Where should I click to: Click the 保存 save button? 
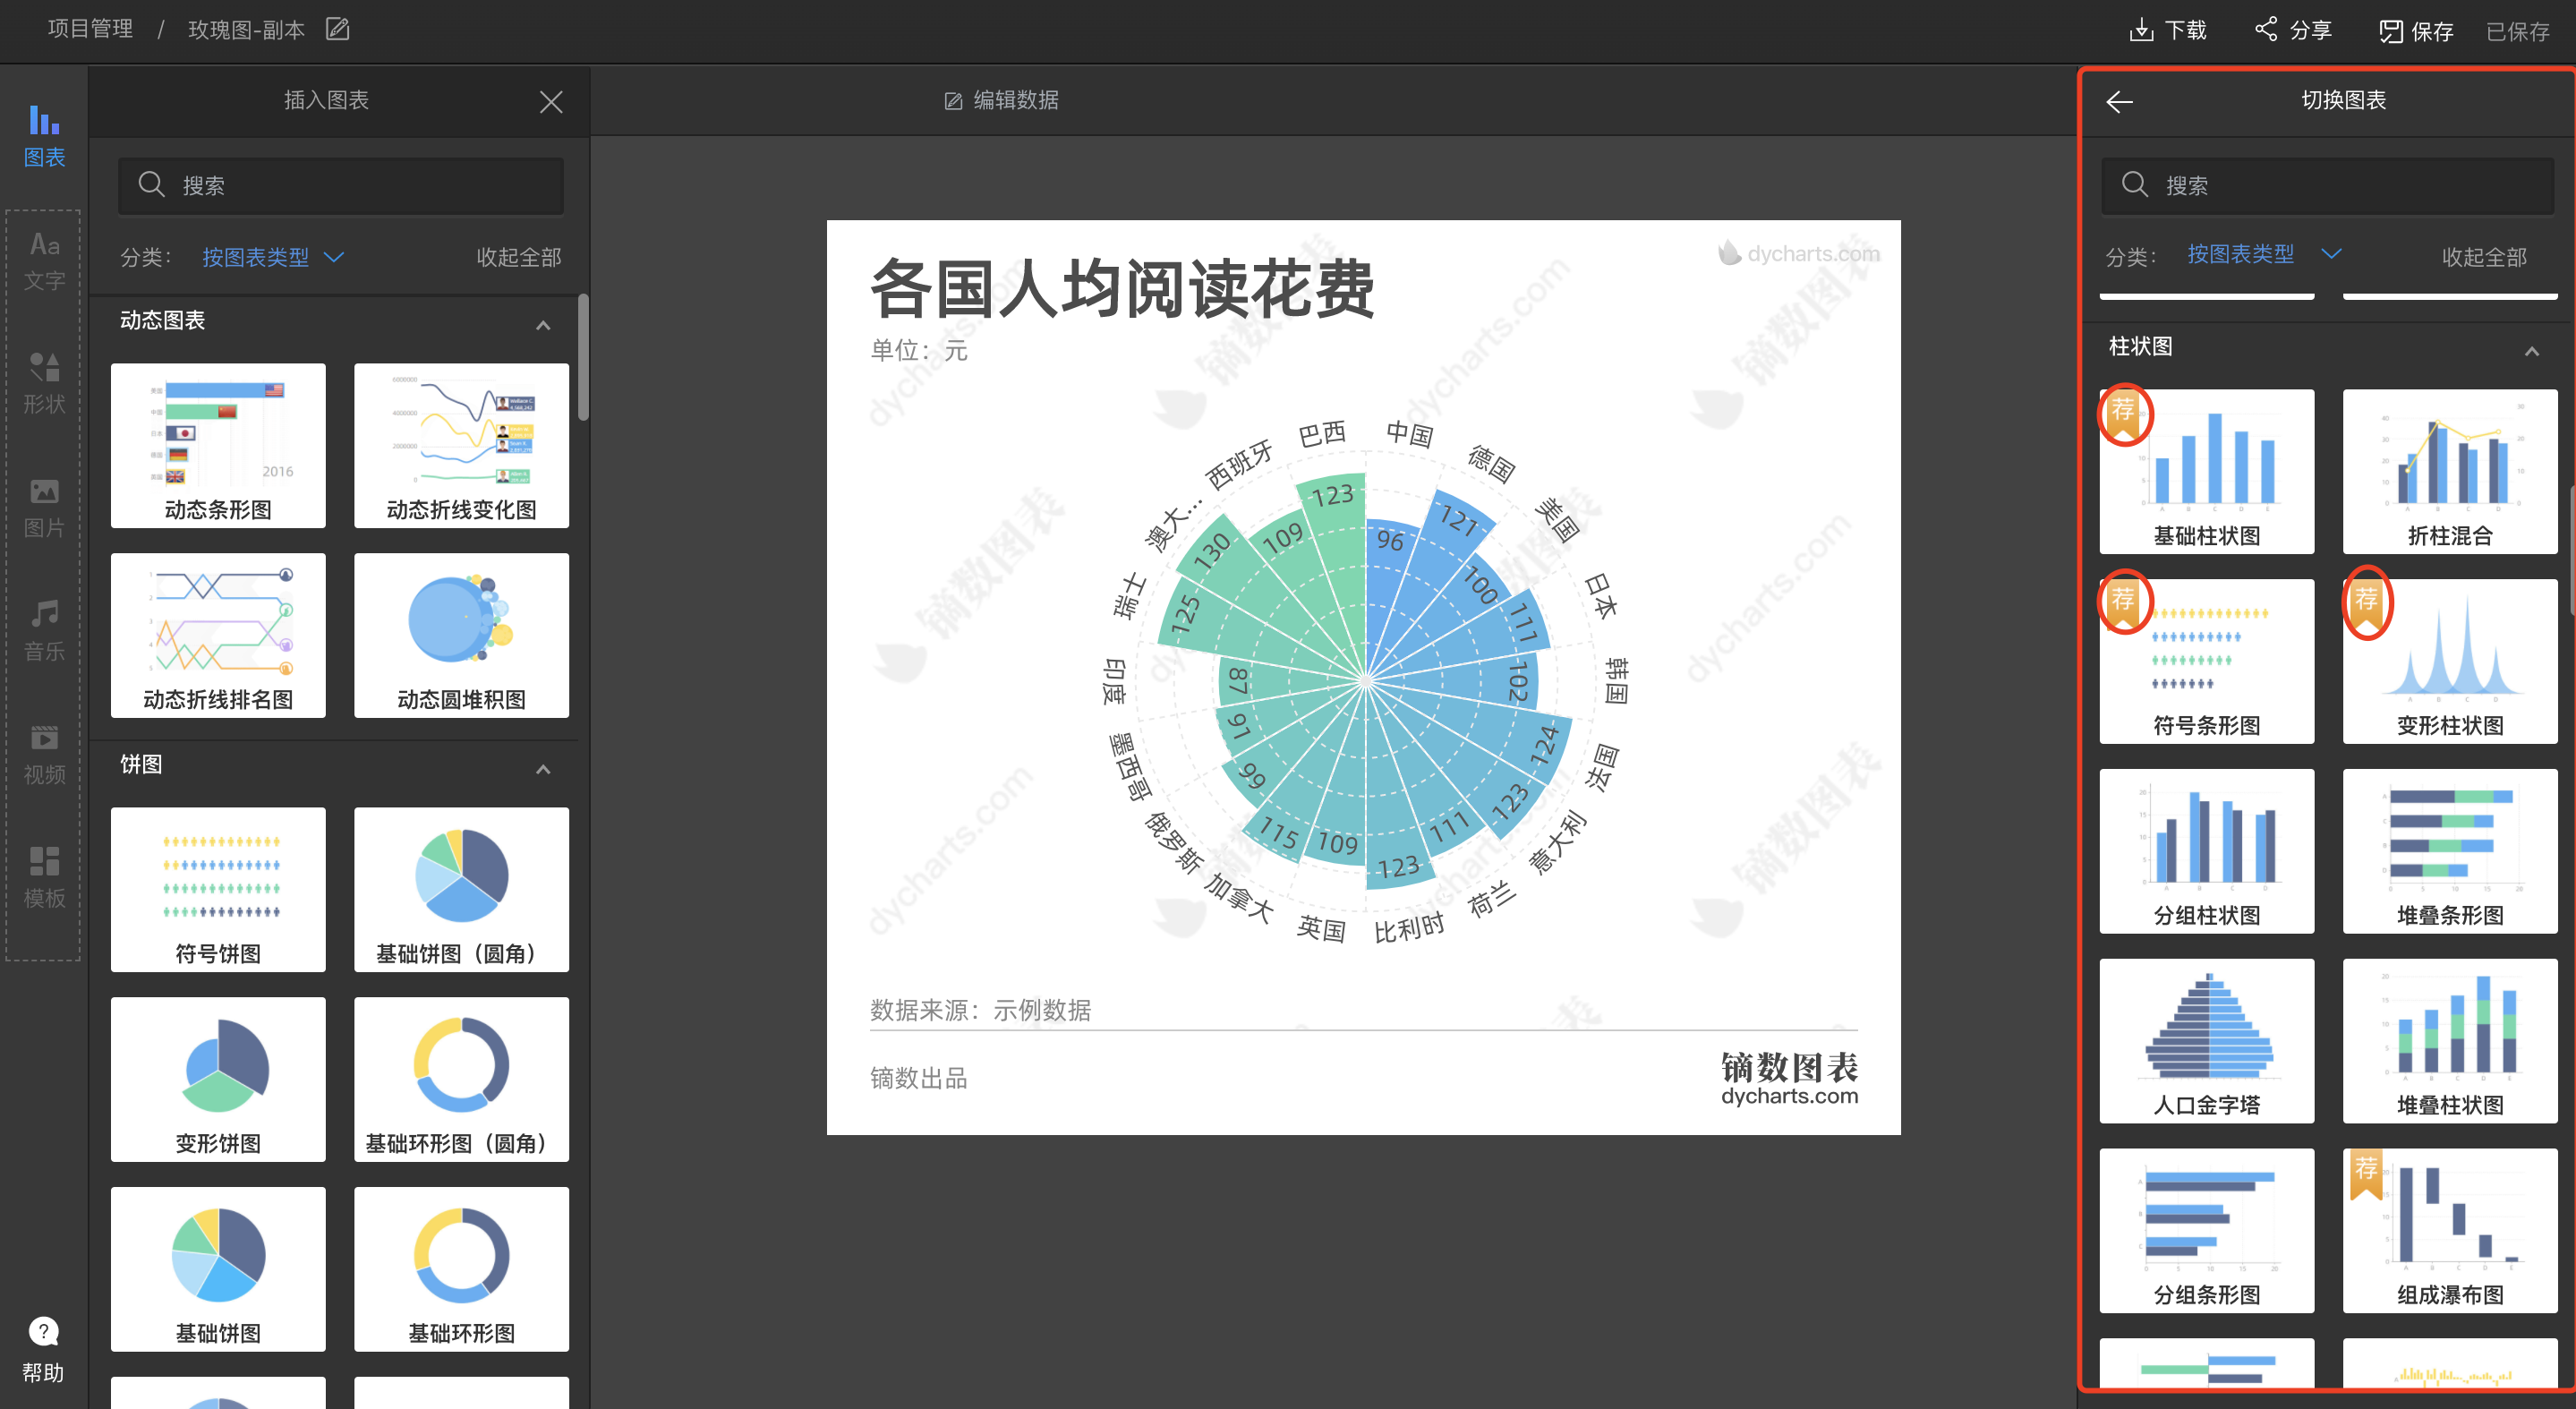coord(2416,31)
